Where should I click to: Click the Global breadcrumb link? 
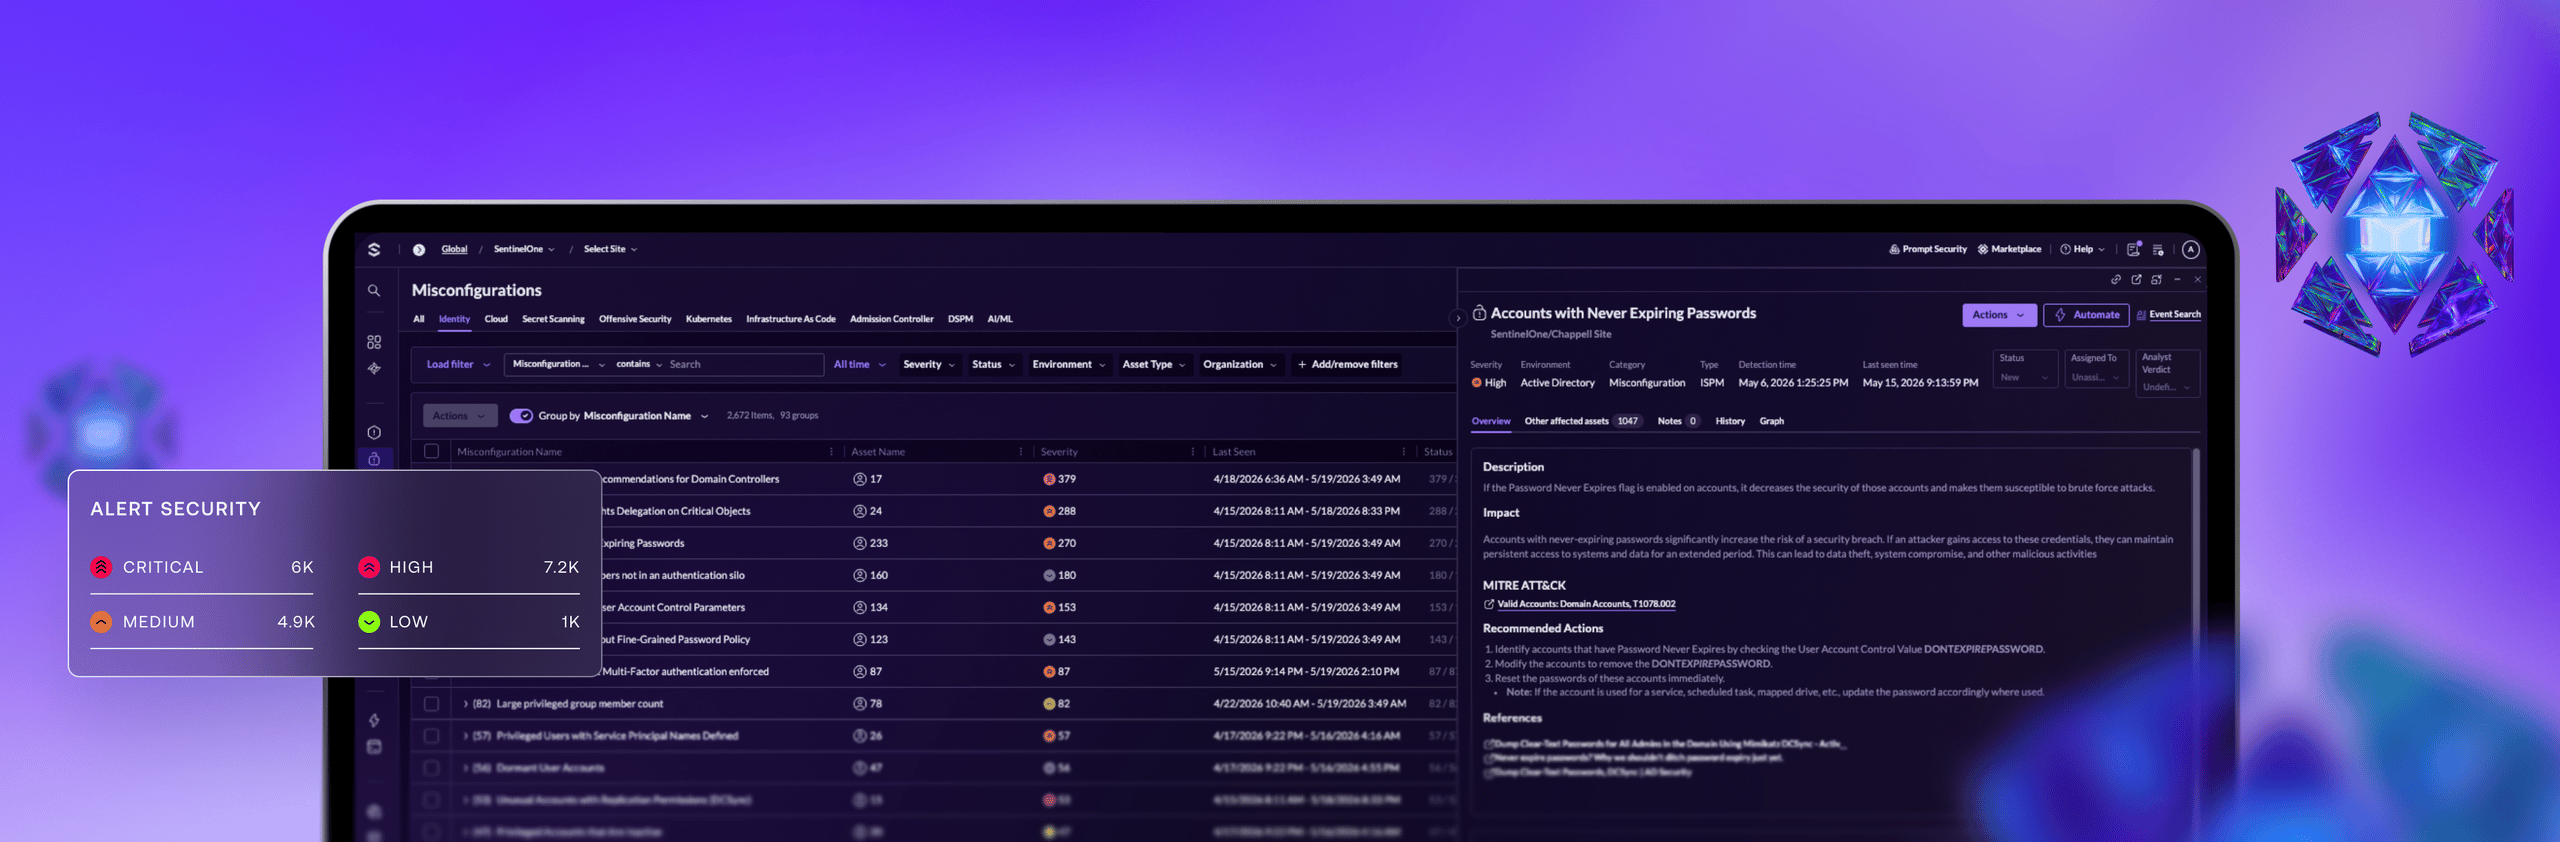(454, 249)
